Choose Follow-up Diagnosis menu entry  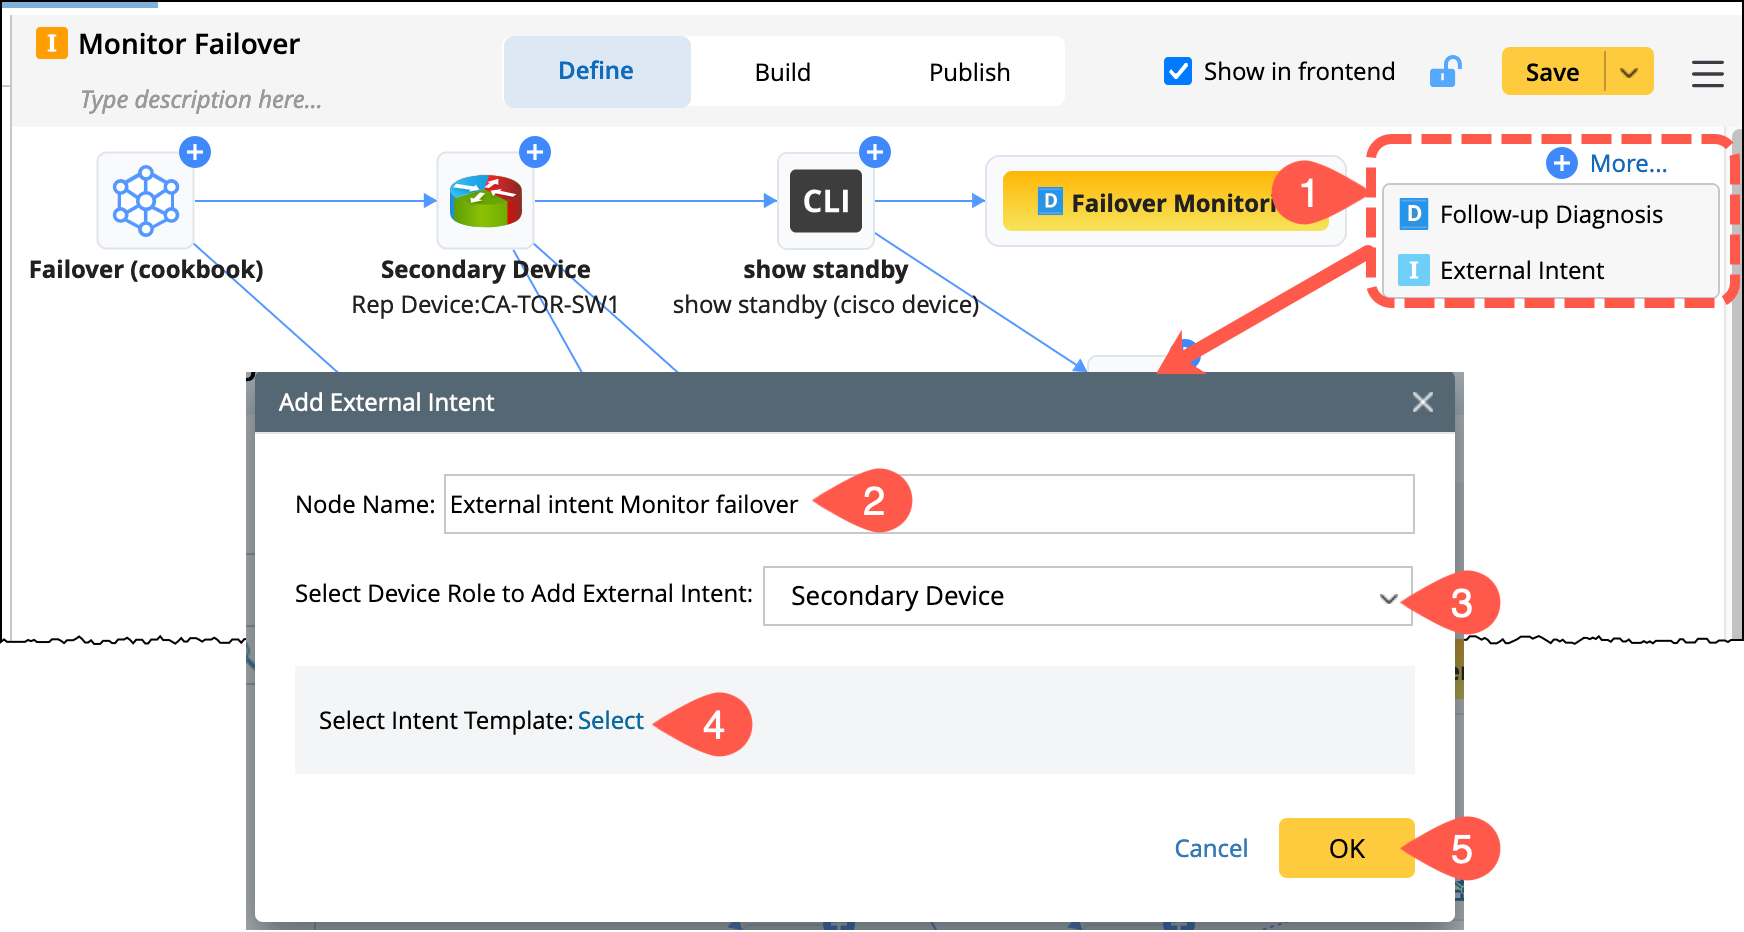1550,214
